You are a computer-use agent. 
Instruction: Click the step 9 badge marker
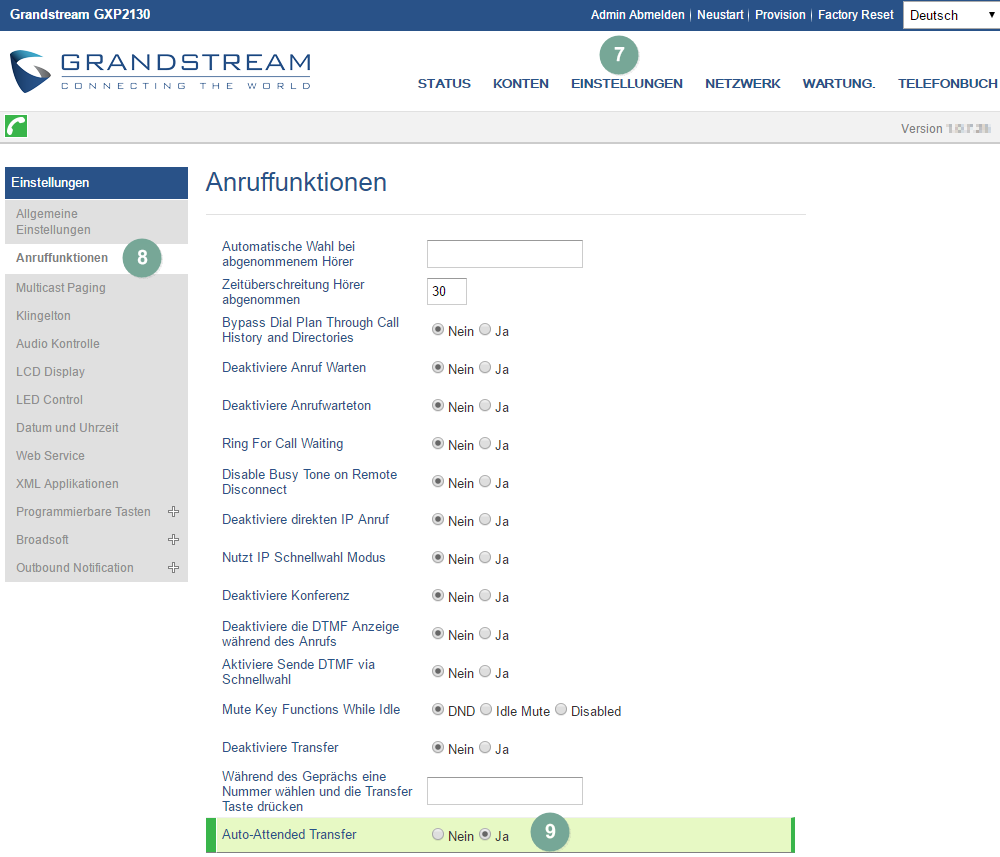pyautogui.click(x=550, y=832)
